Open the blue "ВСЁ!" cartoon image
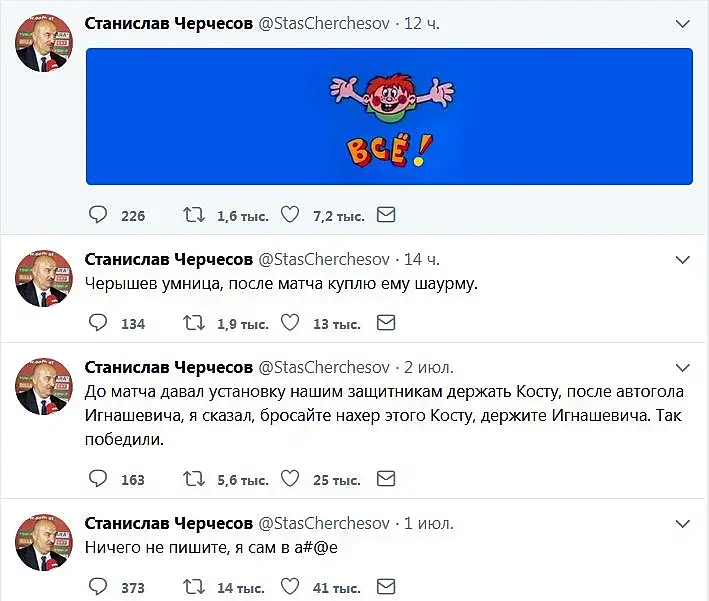Screen dimensions: 709x601 coord(389,116)
